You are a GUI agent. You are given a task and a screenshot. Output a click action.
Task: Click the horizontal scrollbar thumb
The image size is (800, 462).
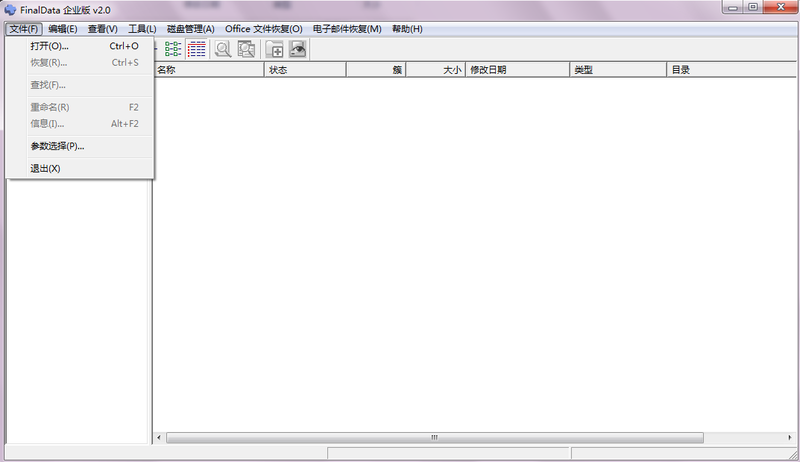click(435, 438)
